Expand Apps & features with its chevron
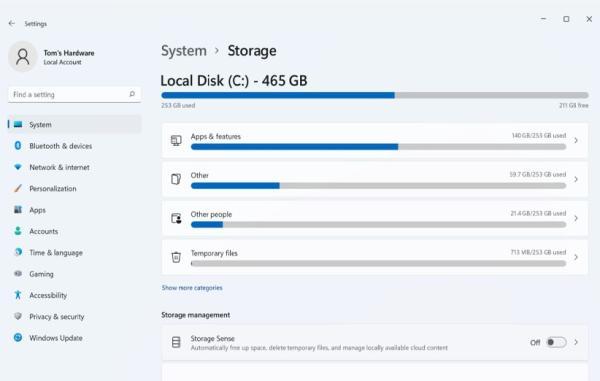600x381 pixels. pyautogui.click(x=576, y=140)
